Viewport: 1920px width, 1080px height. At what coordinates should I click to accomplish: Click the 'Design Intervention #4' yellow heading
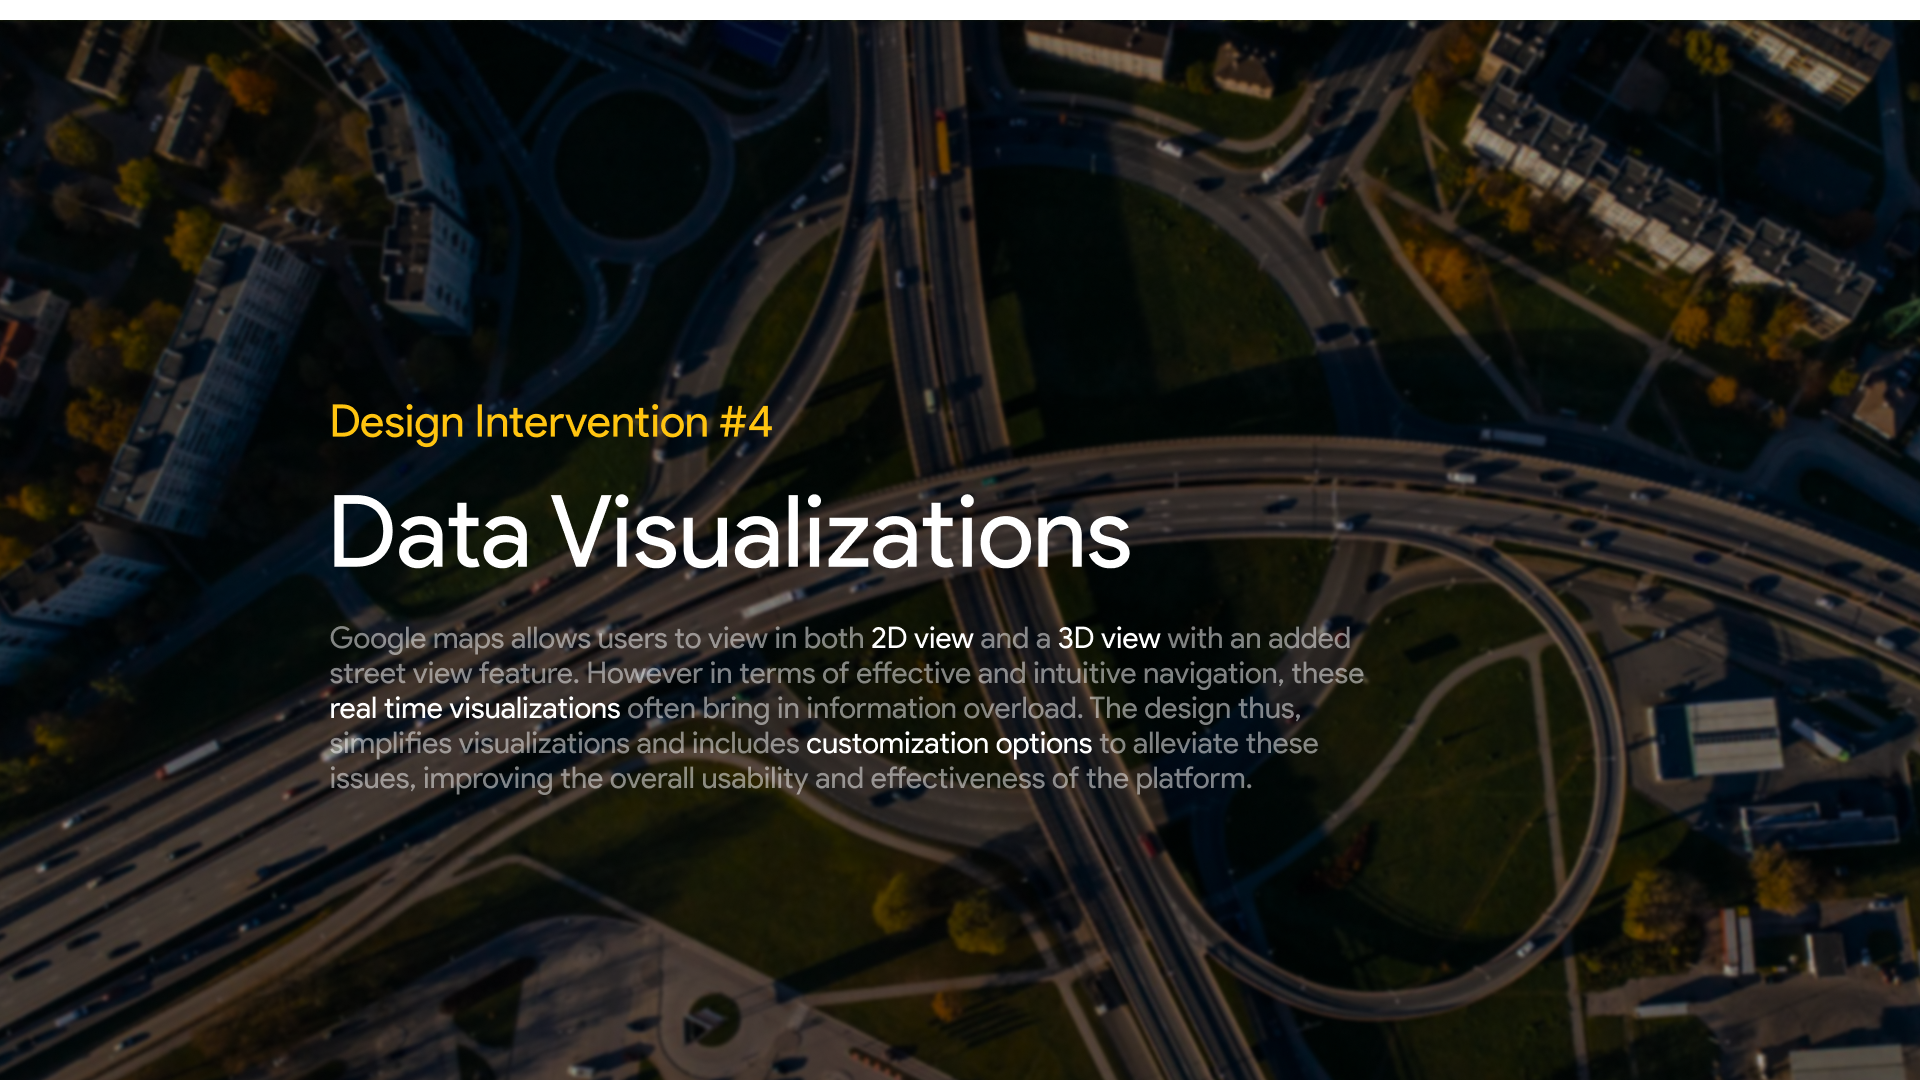coord(550,422)
